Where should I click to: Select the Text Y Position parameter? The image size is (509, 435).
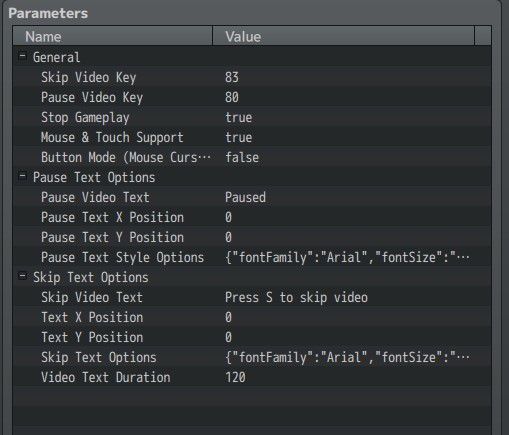pos(92,337)
